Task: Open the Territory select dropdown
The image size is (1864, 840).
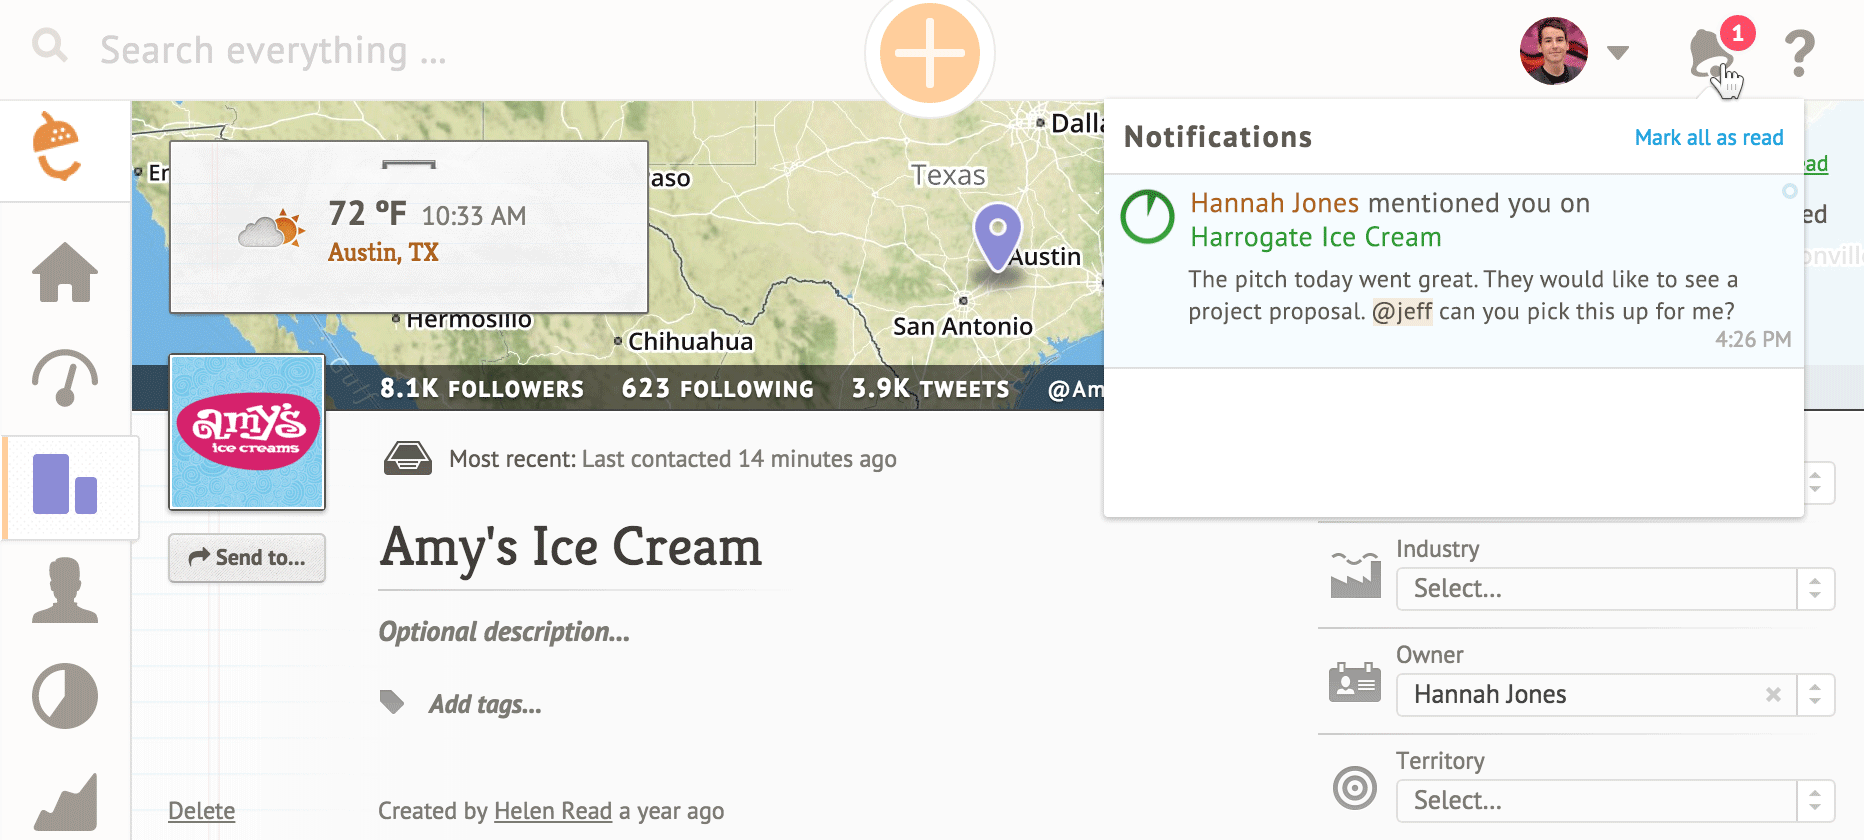Action: (x=1615, y=801)
